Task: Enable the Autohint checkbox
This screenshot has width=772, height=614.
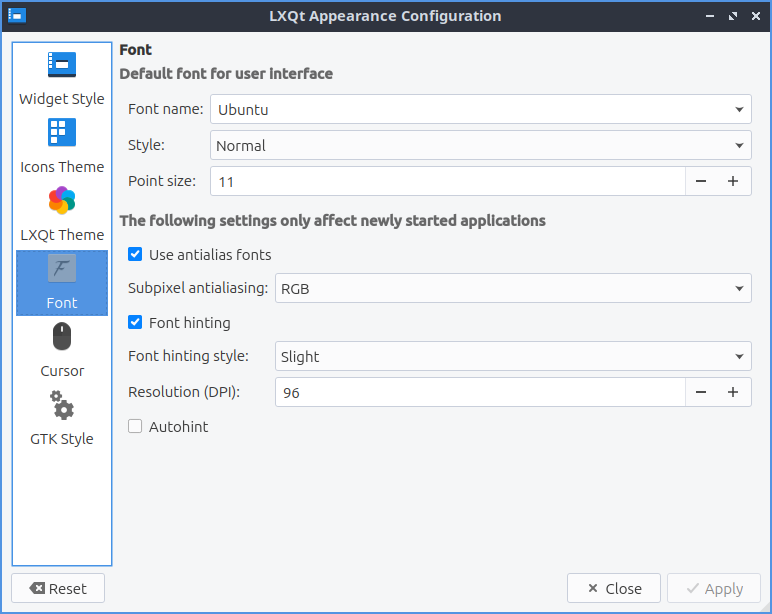Action: tap(136, 427)
